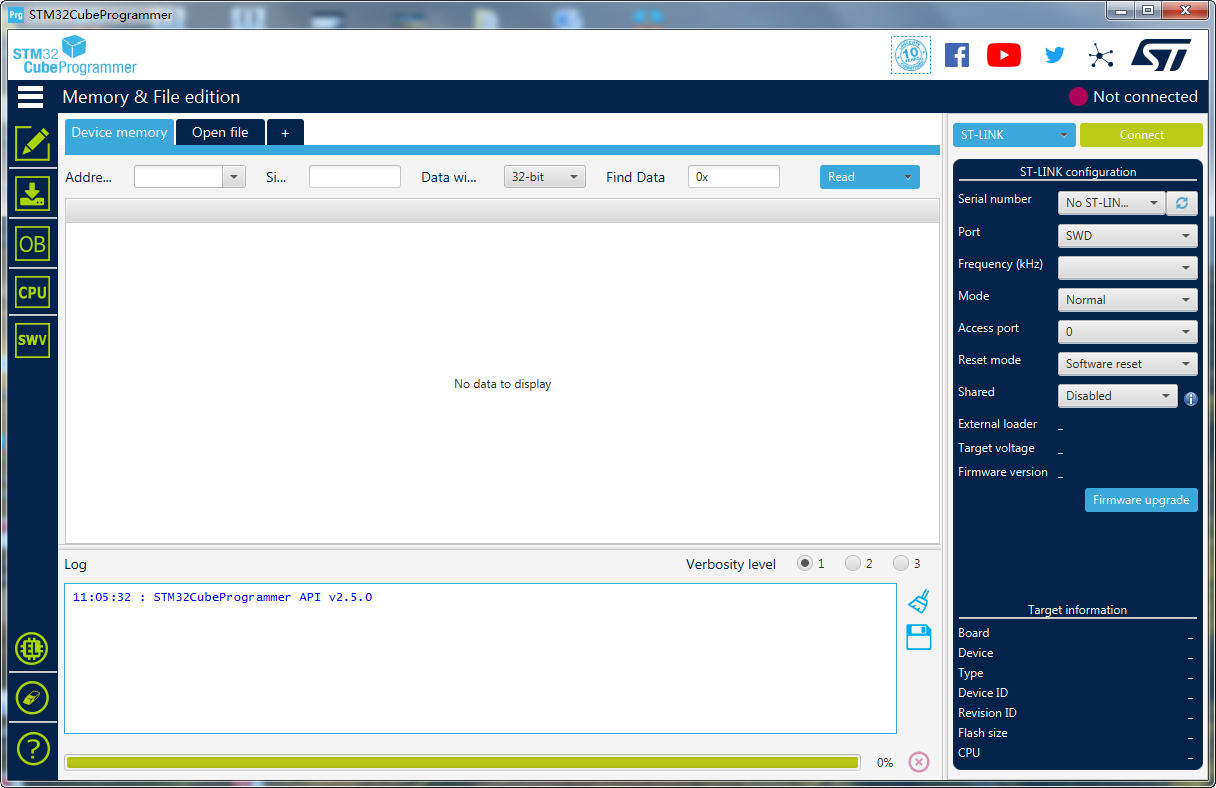Select verbosity level 3
The width and height of the screenshot is (1216, 788).
point(901,564)
